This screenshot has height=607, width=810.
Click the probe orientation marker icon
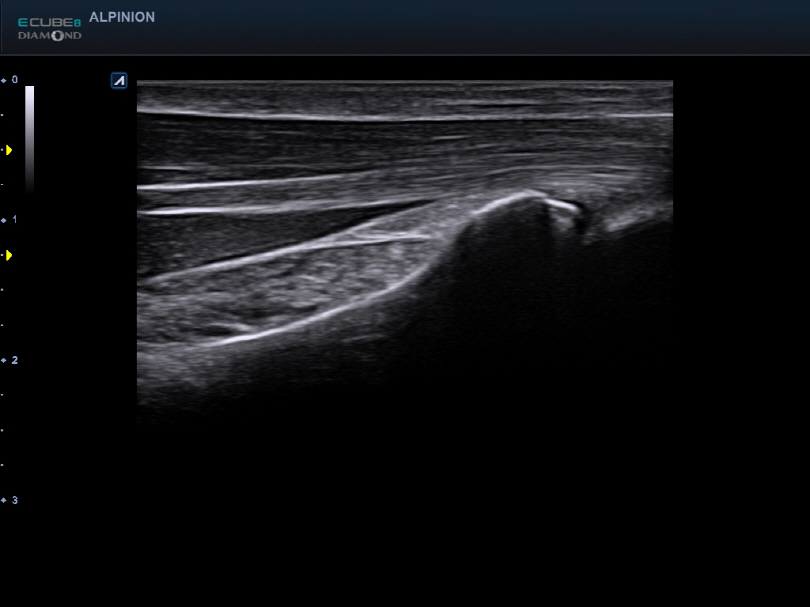coord(119,81)
